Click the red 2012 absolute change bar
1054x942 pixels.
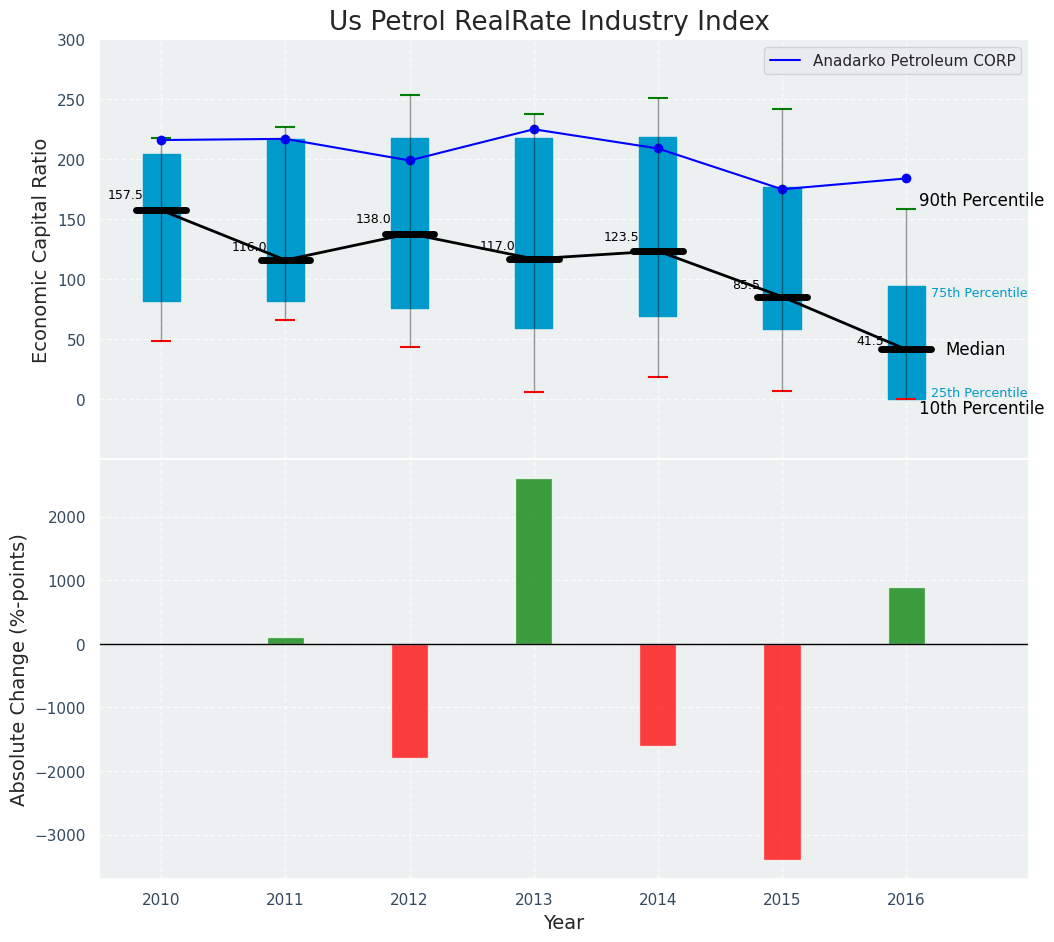(410, 700)
